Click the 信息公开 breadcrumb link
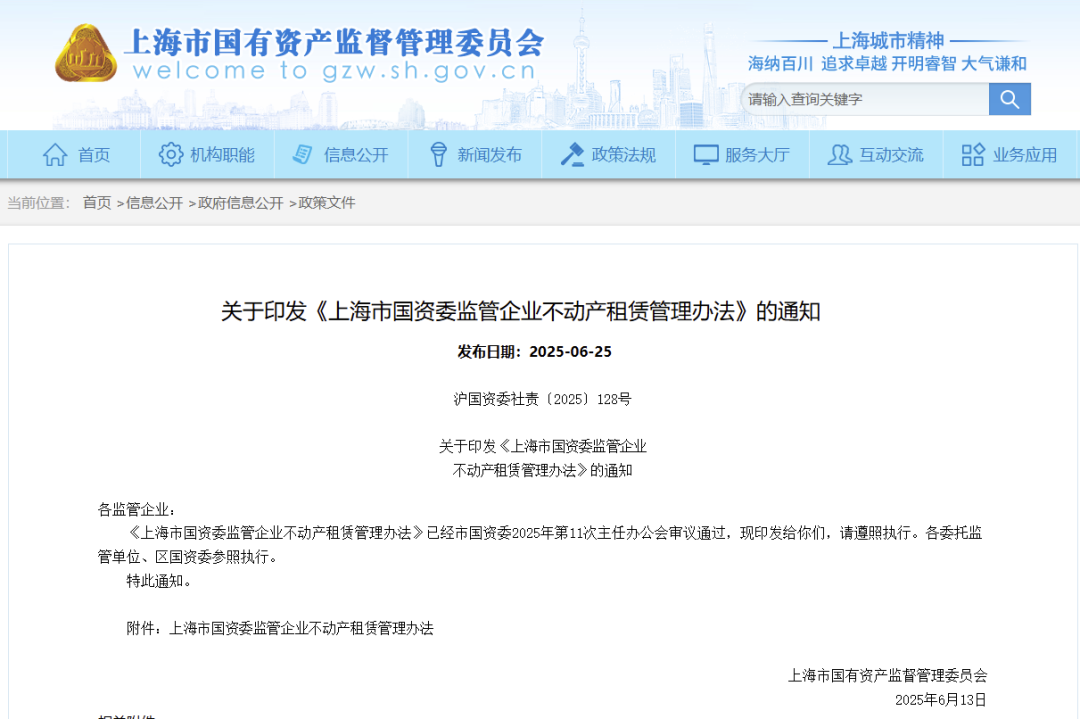Viewport: 1080px width, 719px height. [x=154, y=203]
